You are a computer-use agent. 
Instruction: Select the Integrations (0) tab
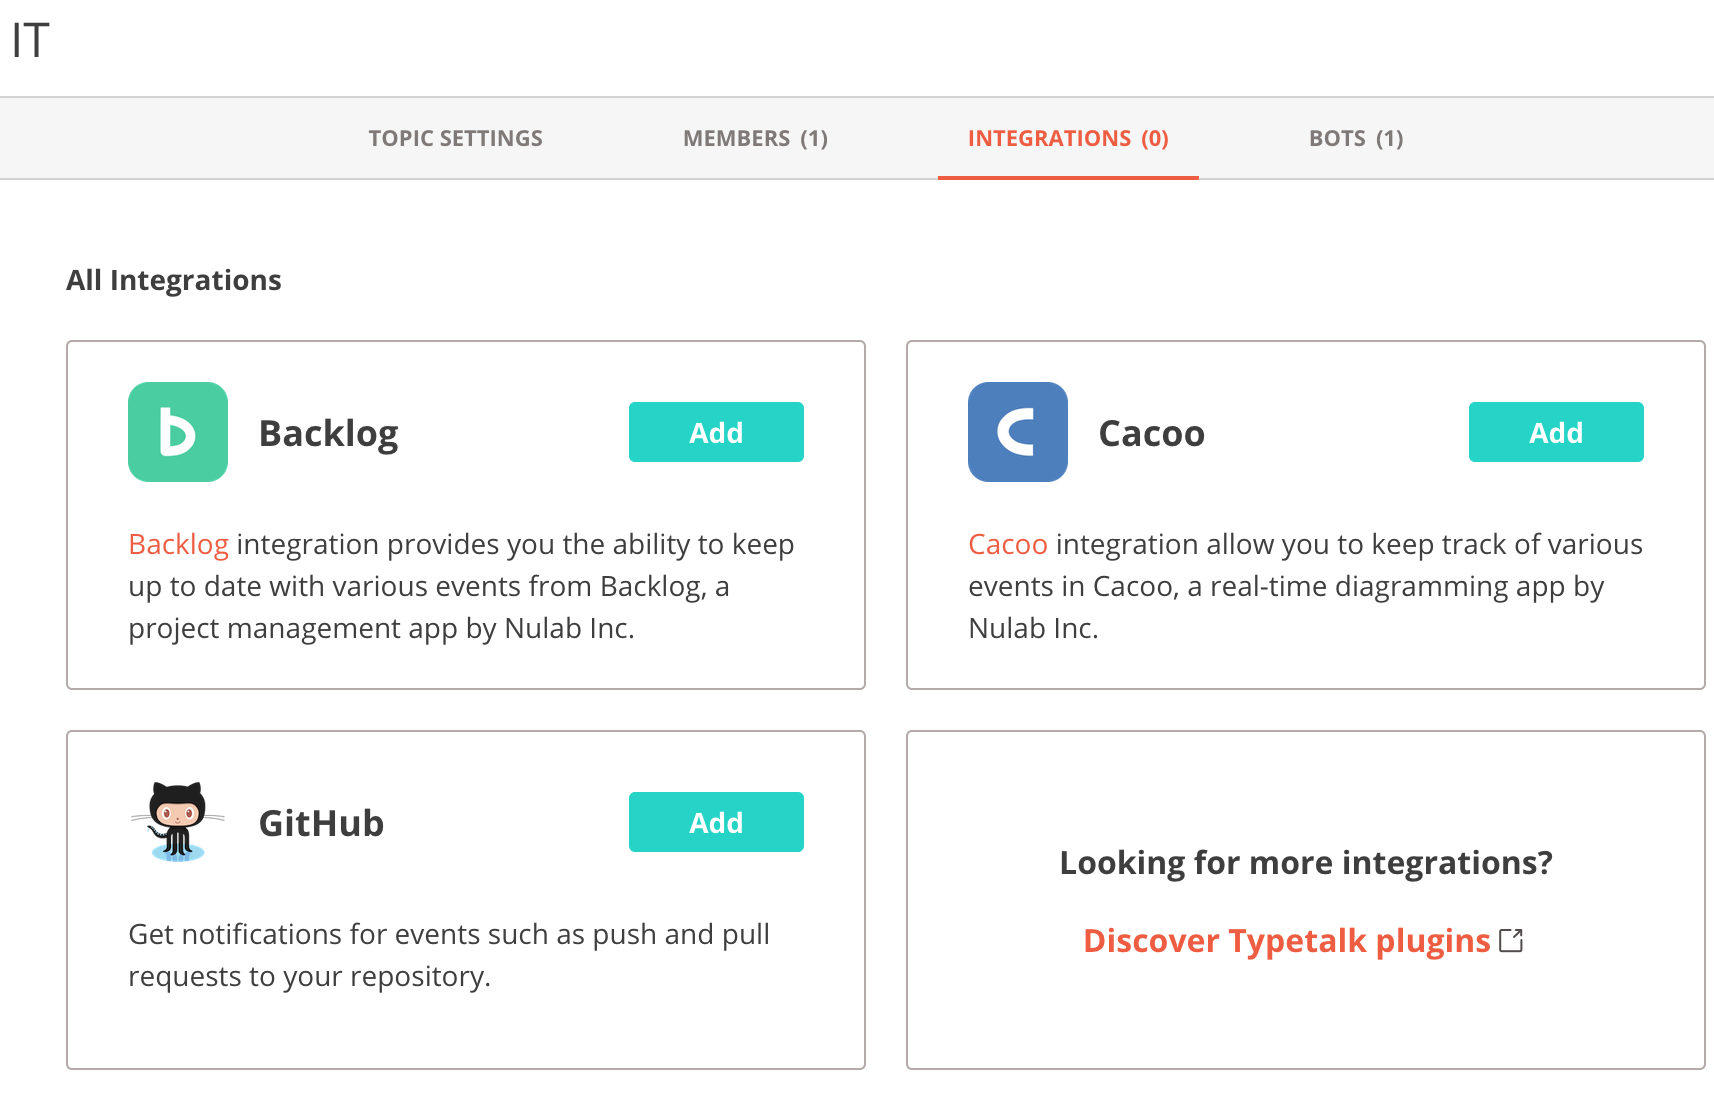tap(1068, 138)
